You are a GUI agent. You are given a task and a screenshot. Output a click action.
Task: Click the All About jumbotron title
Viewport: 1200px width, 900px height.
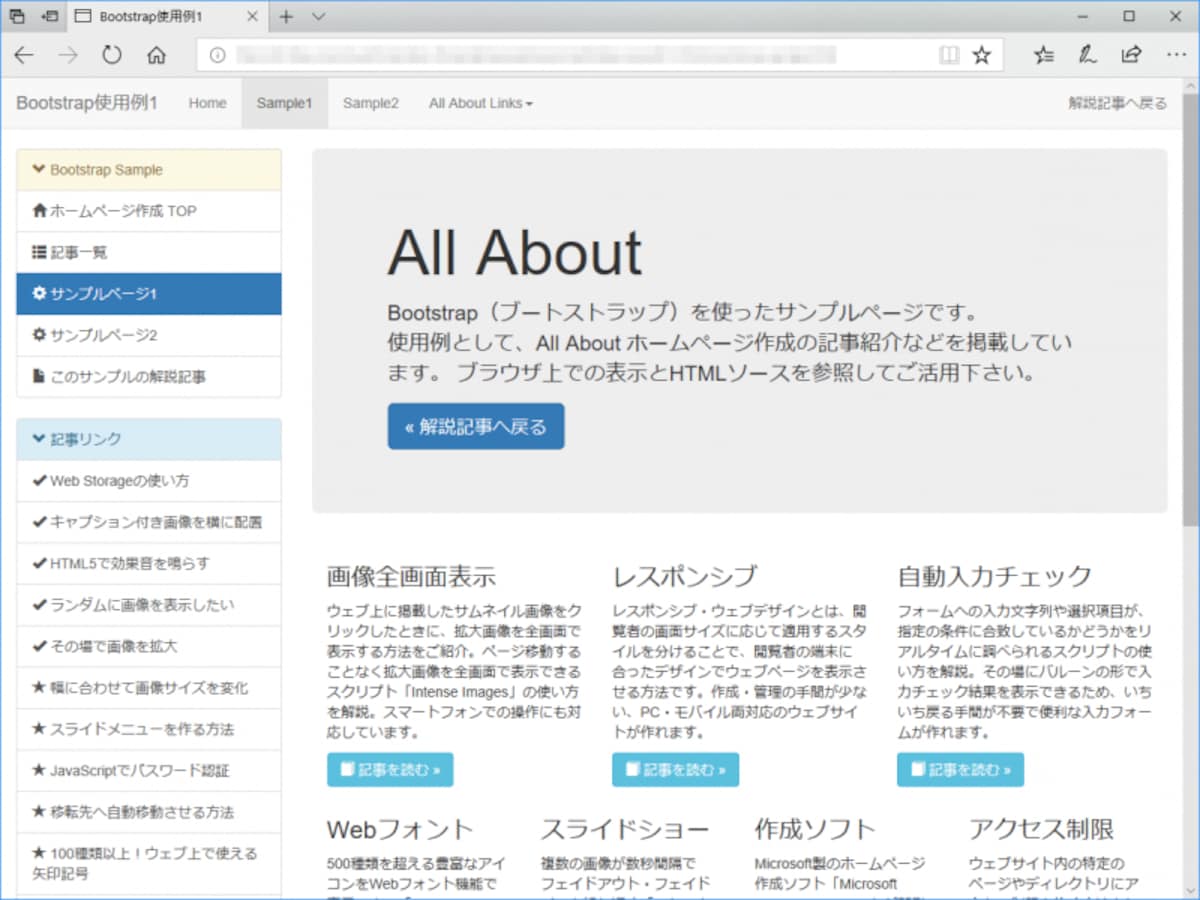click(515, 253)
